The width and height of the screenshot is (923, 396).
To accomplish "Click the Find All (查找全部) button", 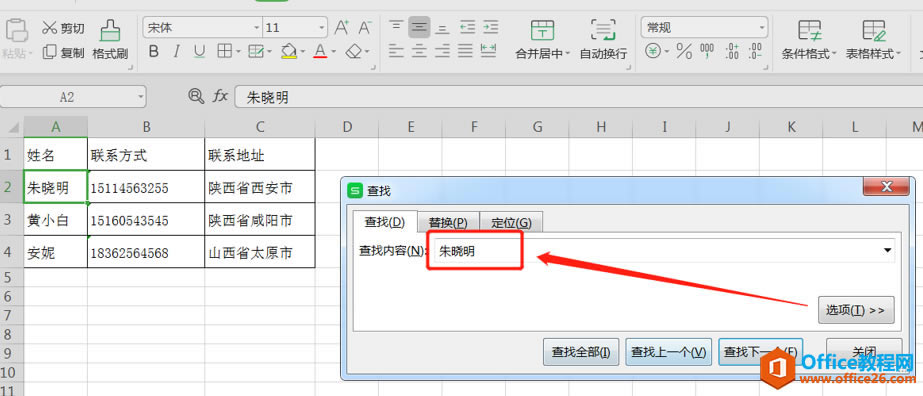I will [x=580, y=352].
